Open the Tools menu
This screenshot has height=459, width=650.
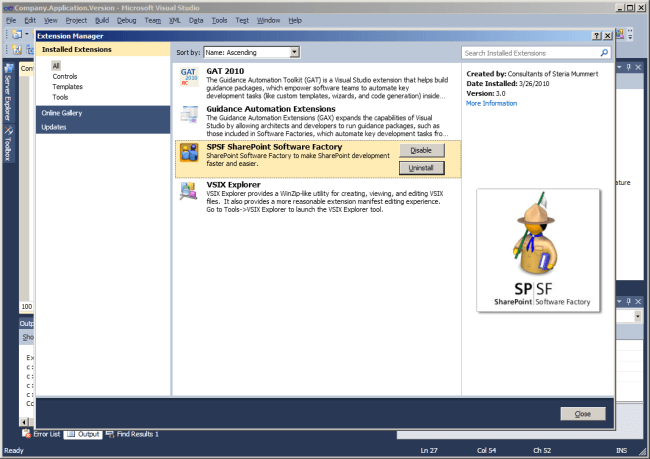[x=219, y=20]
